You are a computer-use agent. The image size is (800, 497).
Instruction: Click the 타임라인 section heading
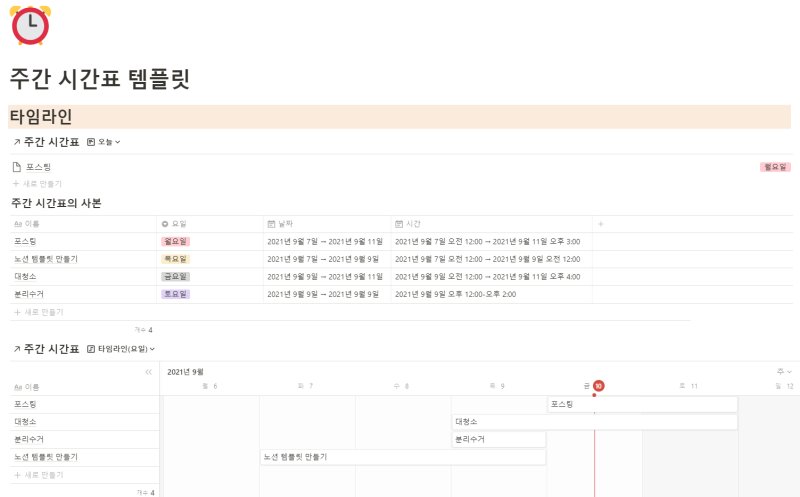point(41,117)
